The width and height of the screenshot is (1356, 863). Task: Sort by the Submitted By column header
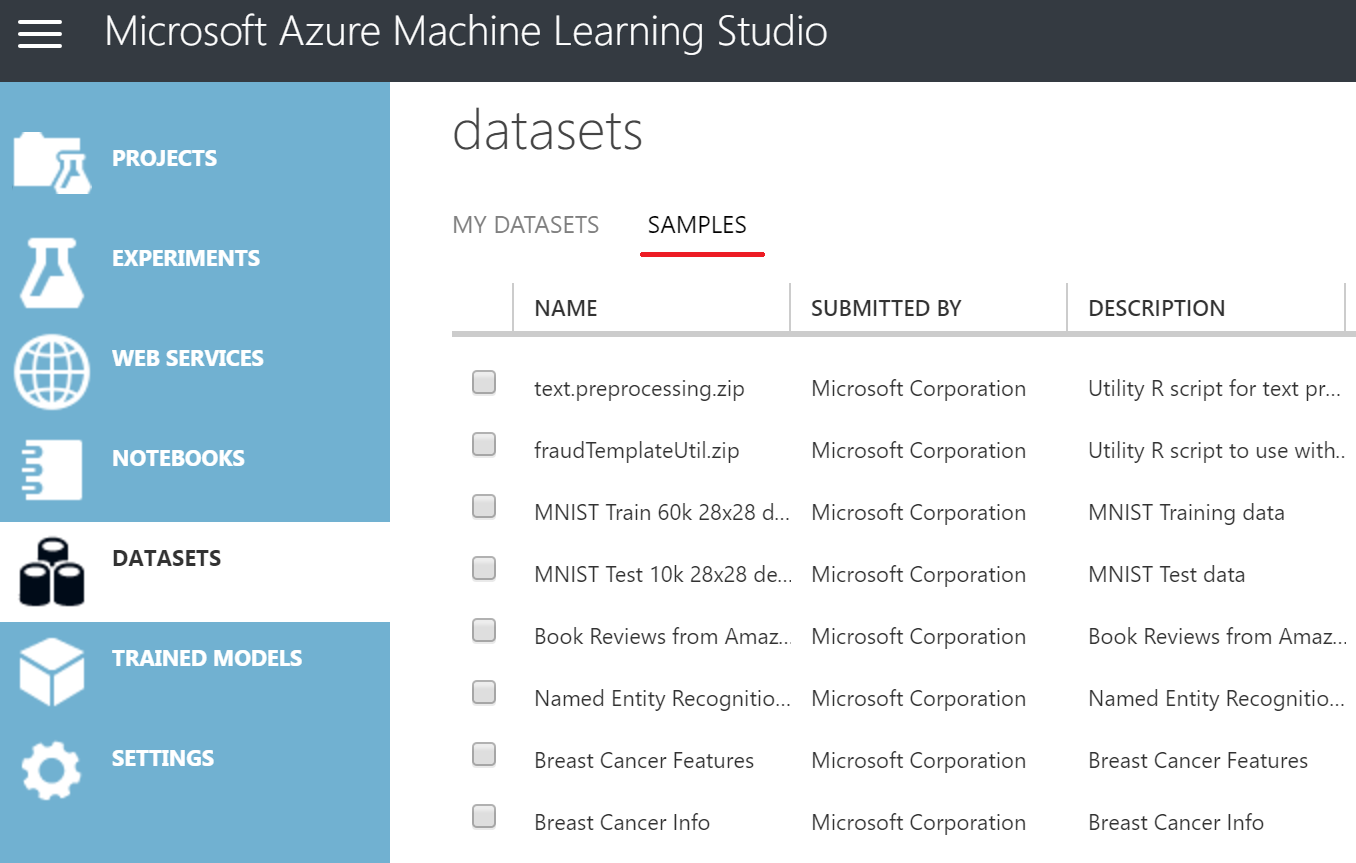(x=886, y=308)
